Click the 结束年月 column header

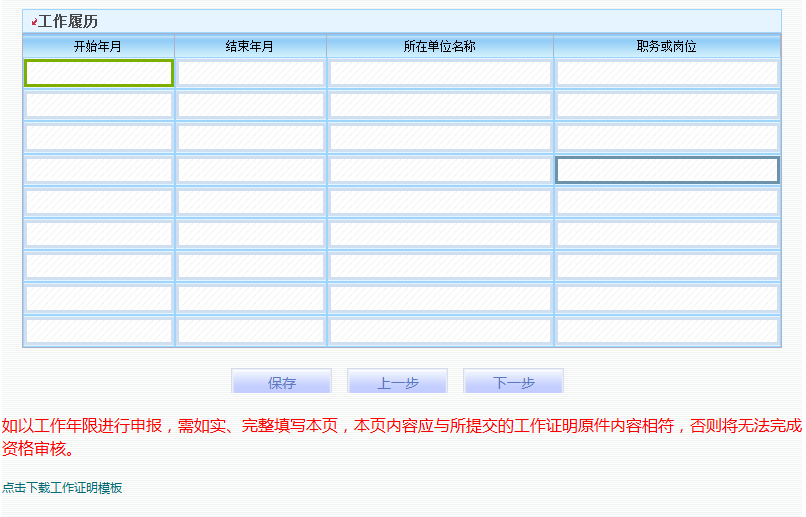point(250,46)
